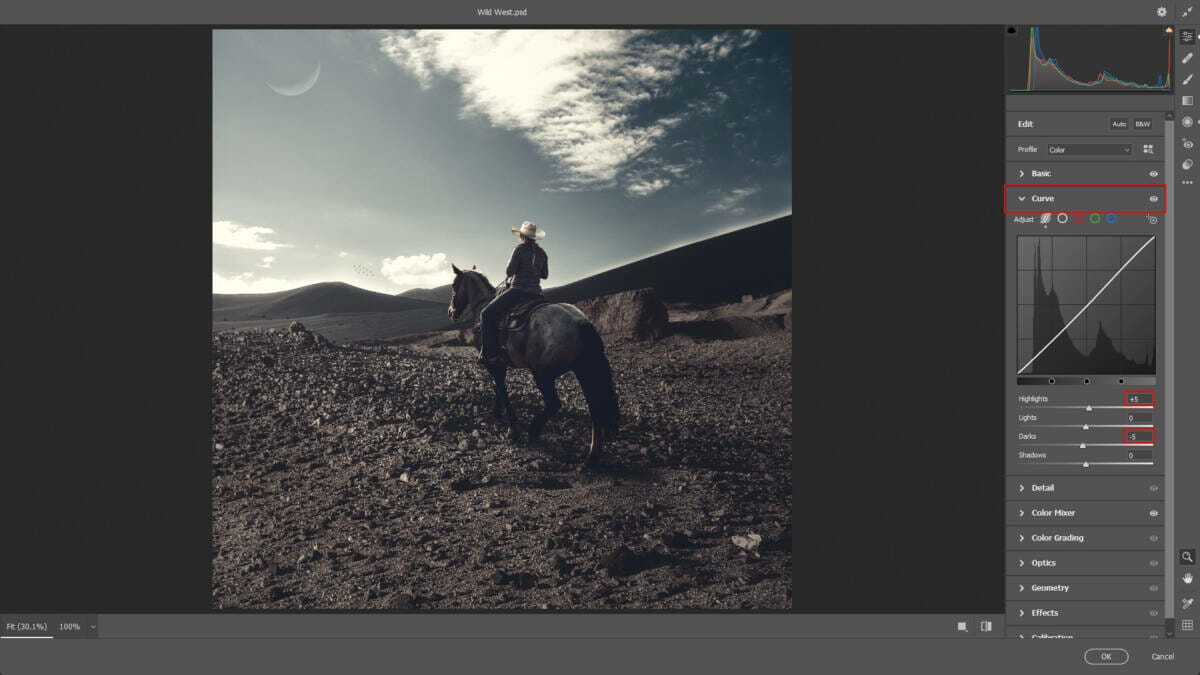Select the Zoom magnifier tool
Screen dimensions: 1200x675
1187,556
